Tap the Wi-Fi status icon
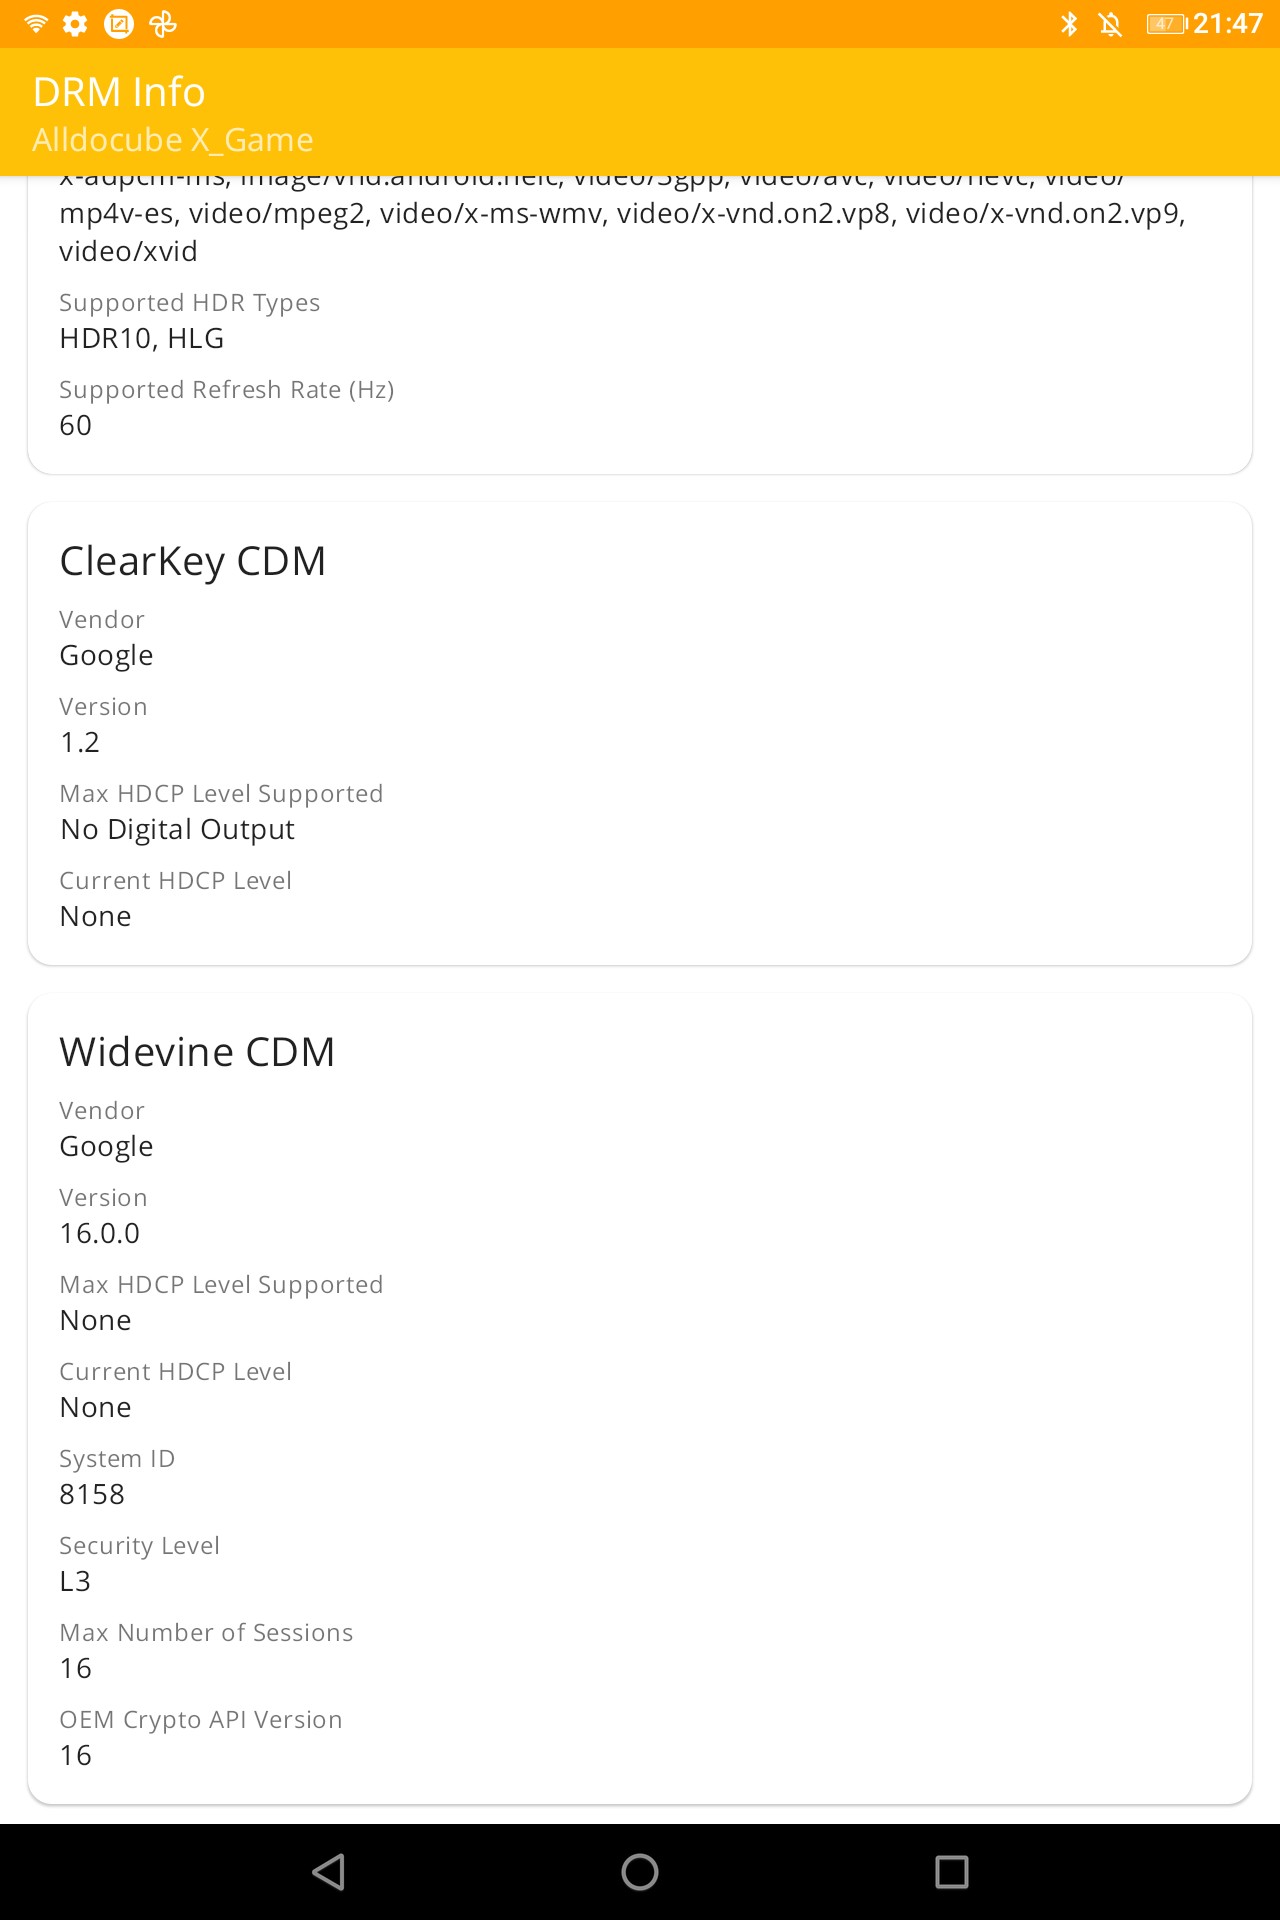The height and width of the screenshot is (1920, 1280). tap(36, 23)
